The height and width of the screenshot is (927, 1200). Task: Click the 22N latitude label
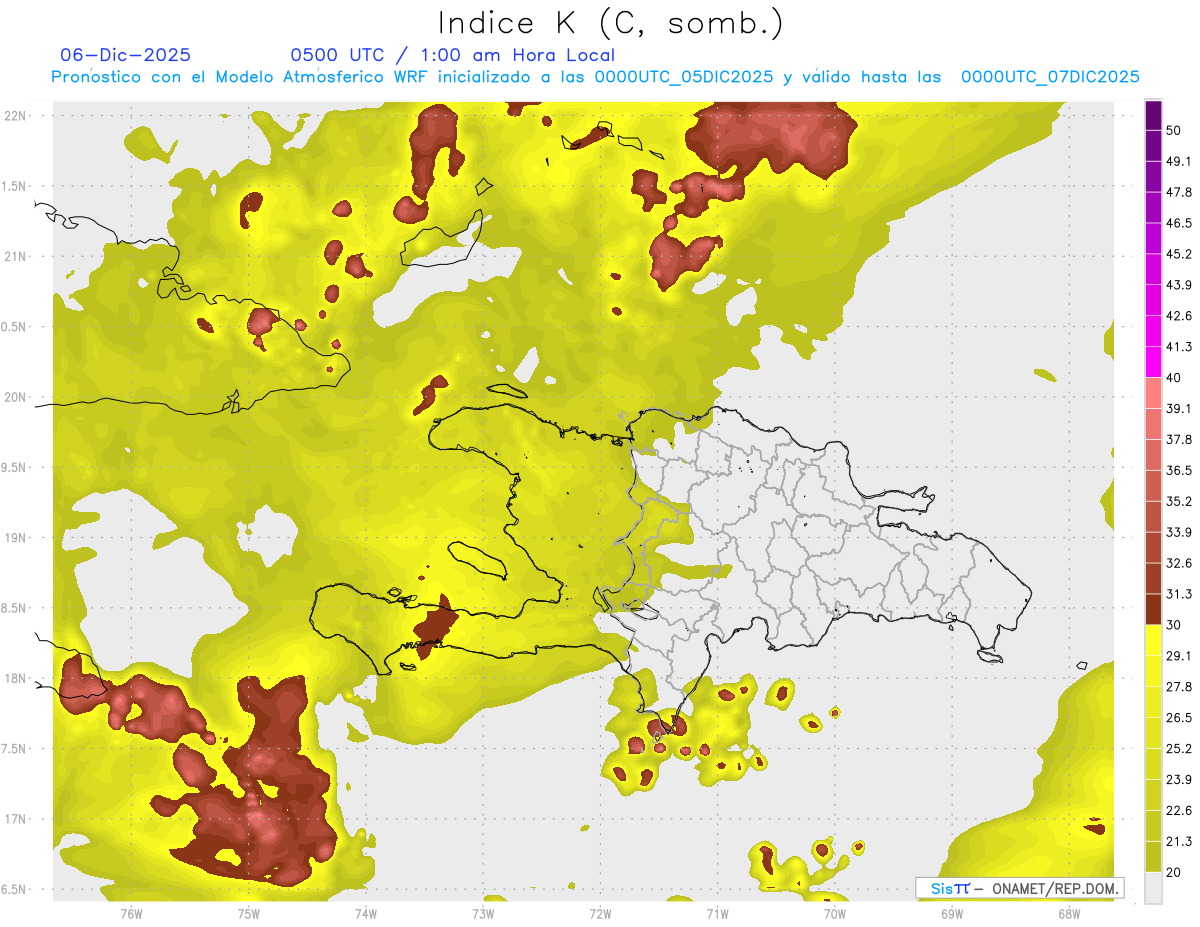tap(16, 115)
